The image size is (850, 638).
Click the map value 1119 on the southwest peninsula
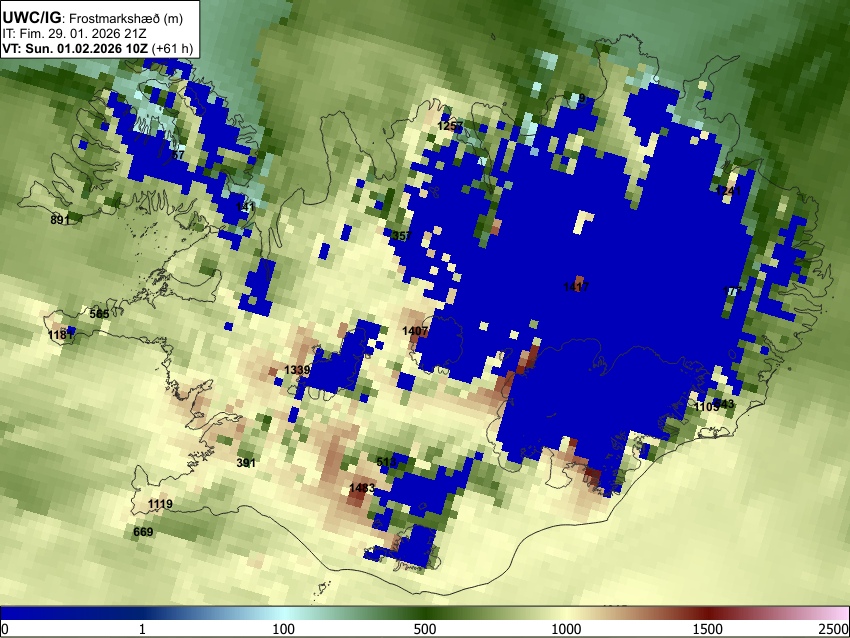(160, 504)
